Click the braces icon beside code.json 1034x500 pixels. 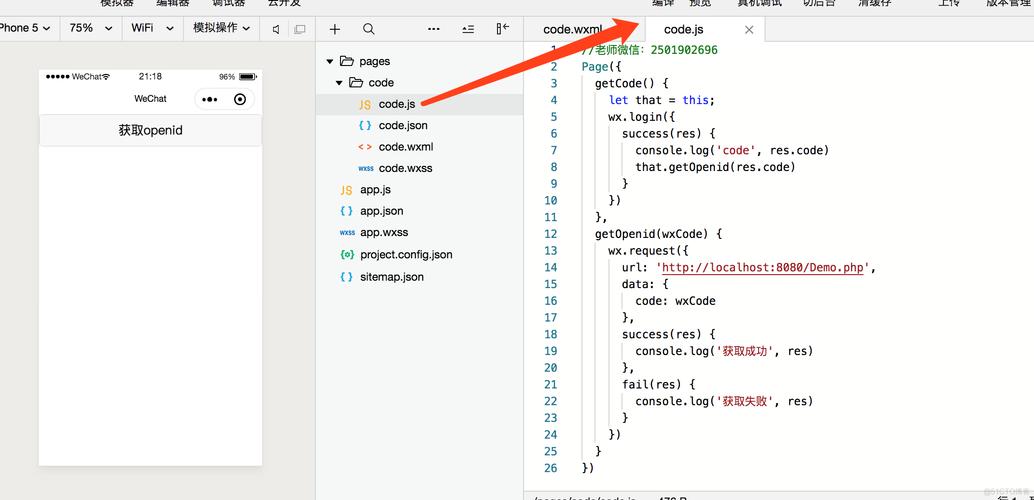[365, 125]
